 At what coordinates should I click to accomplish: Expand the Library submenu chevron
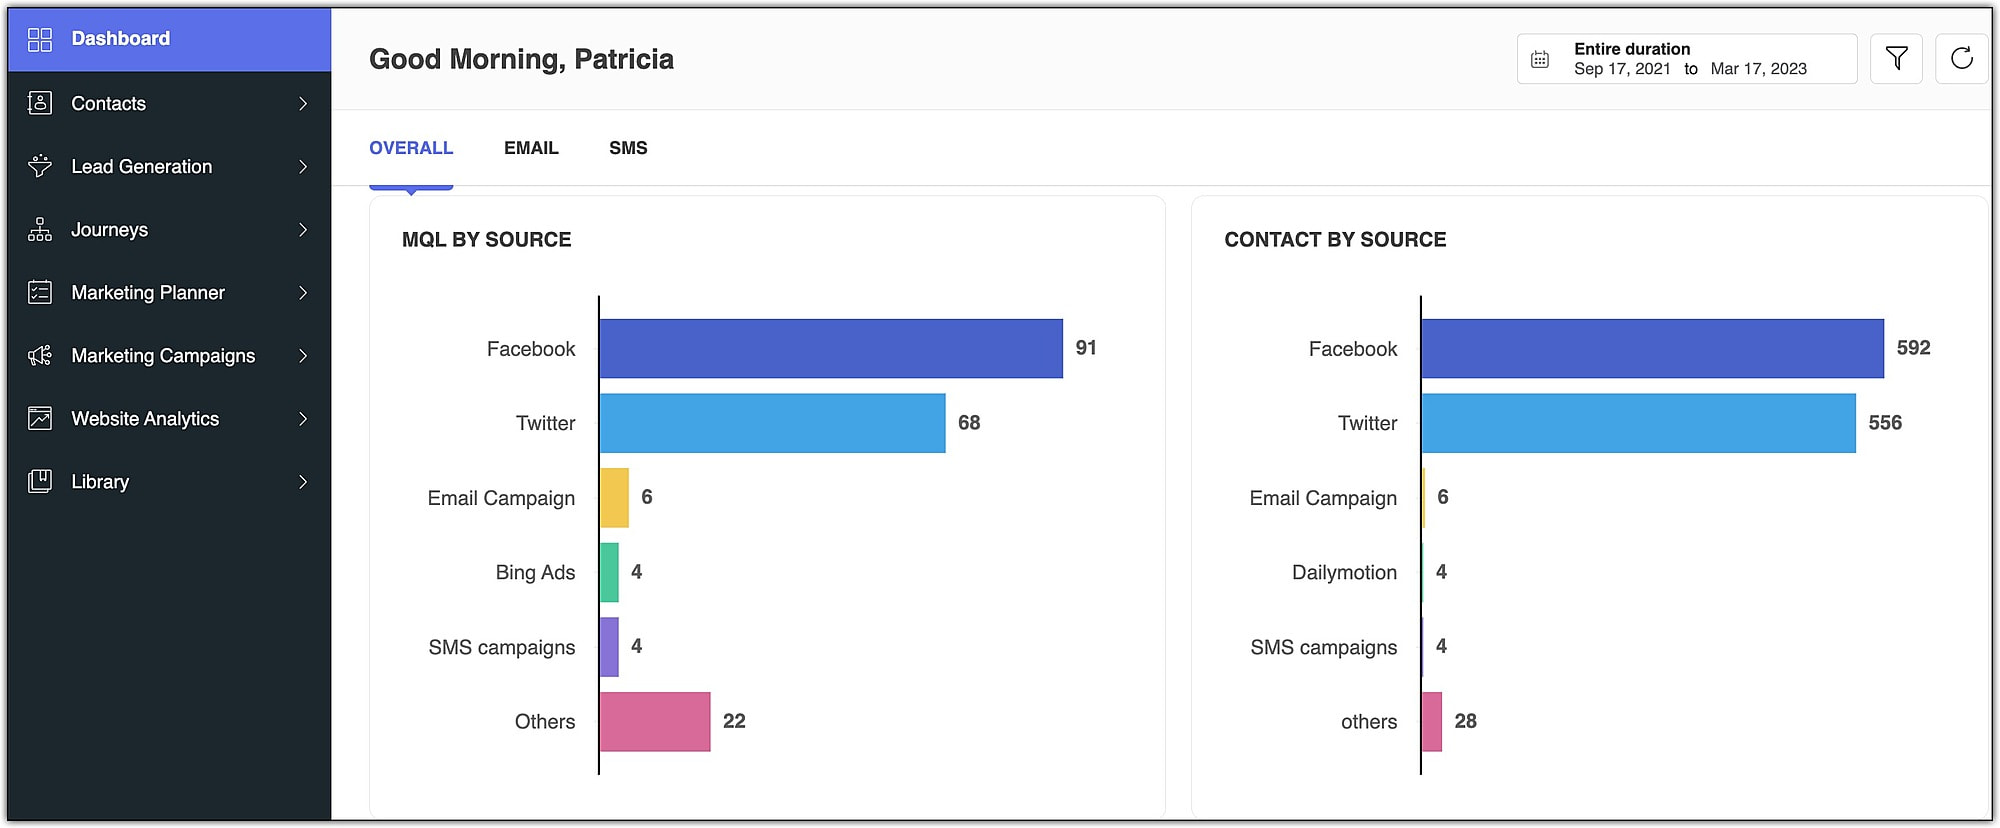coord(303,481)
